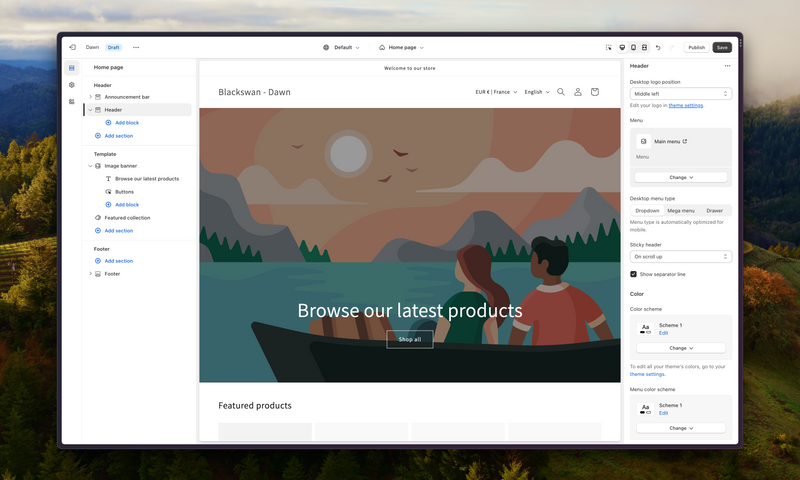The image size is (800, 480).
Task: Click the Featured collection section icon
Action: tap(98, 218)
